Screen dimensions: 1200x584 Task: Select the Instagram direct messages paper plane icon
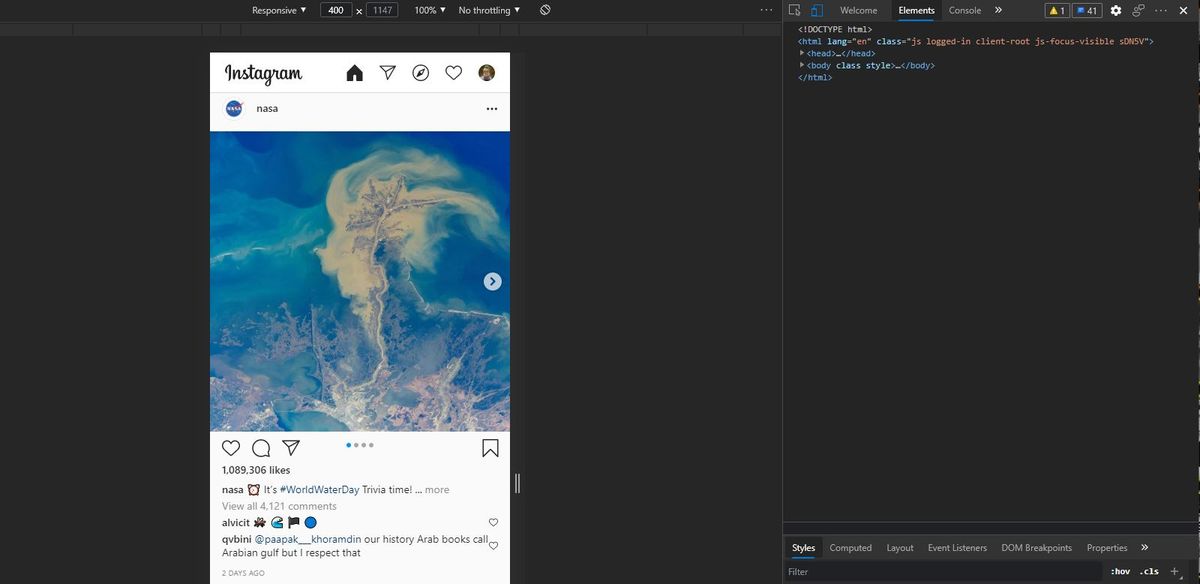[388, 72]
